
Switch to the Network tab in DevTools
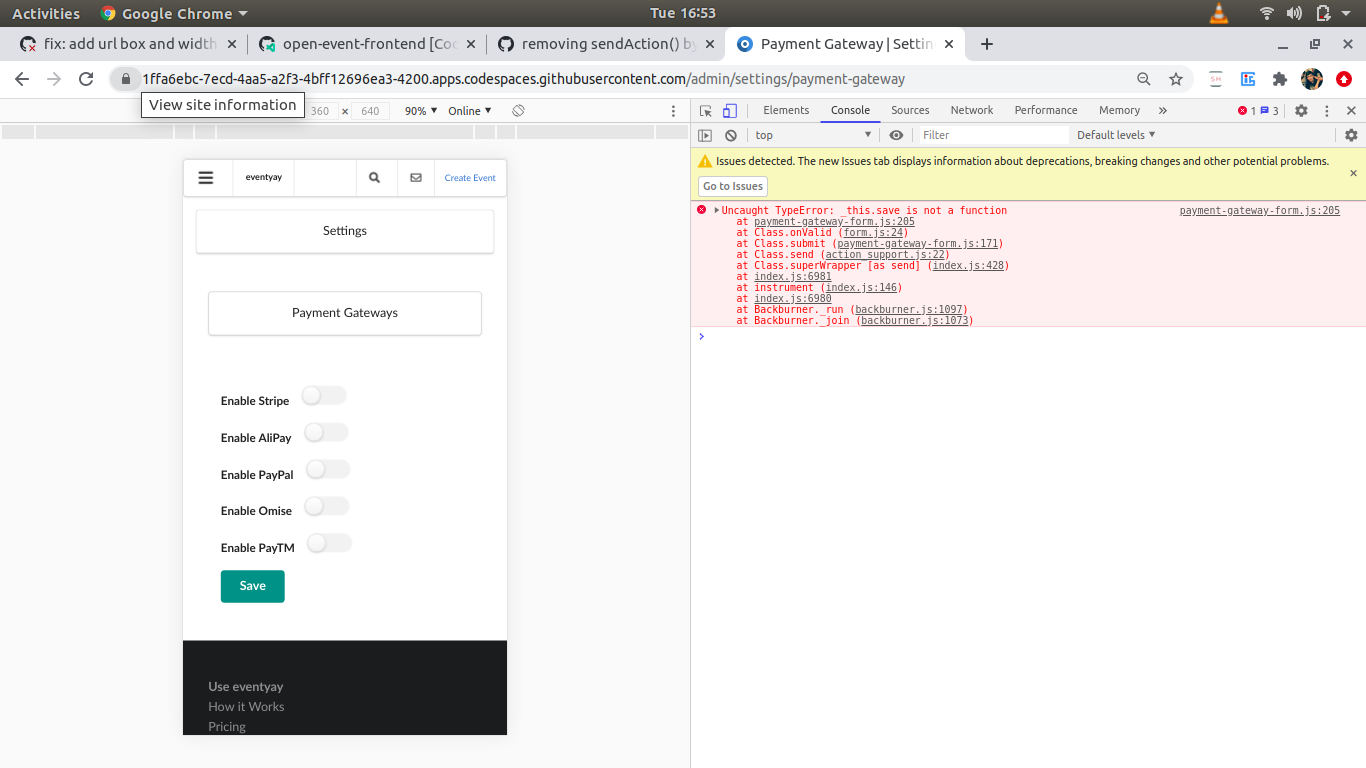[971, 110]
